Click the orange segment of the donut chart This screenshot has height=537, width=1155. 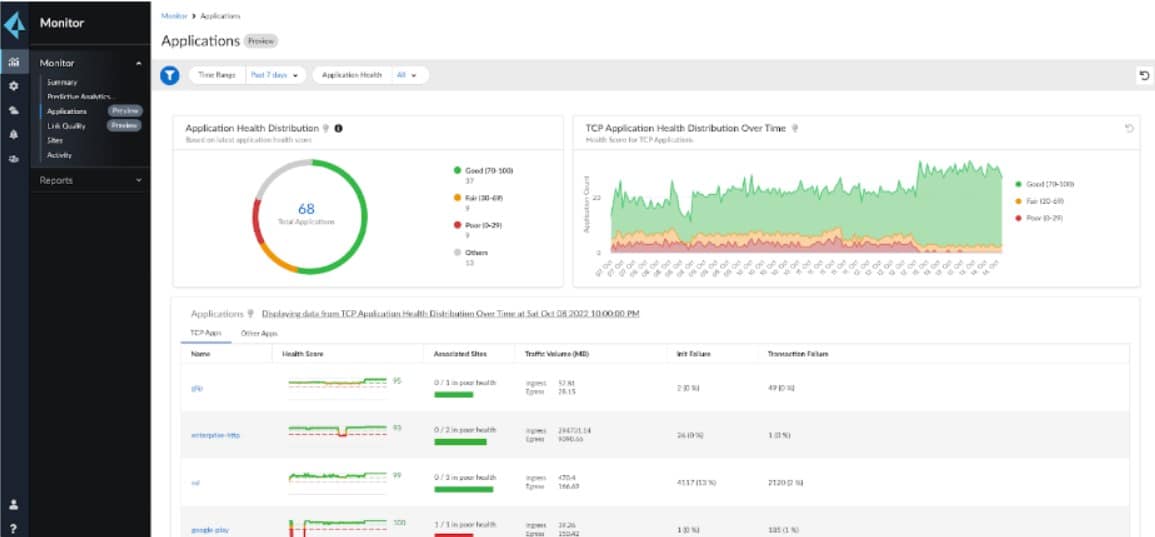point(275,259)
